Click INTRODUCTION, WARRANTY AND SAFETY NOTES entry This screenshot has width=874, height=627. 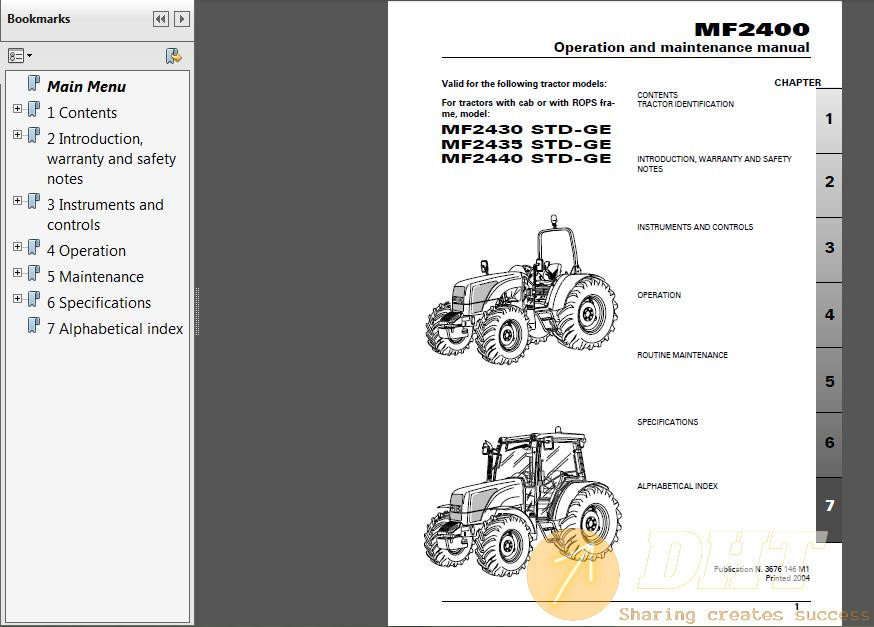coord(715,164)
